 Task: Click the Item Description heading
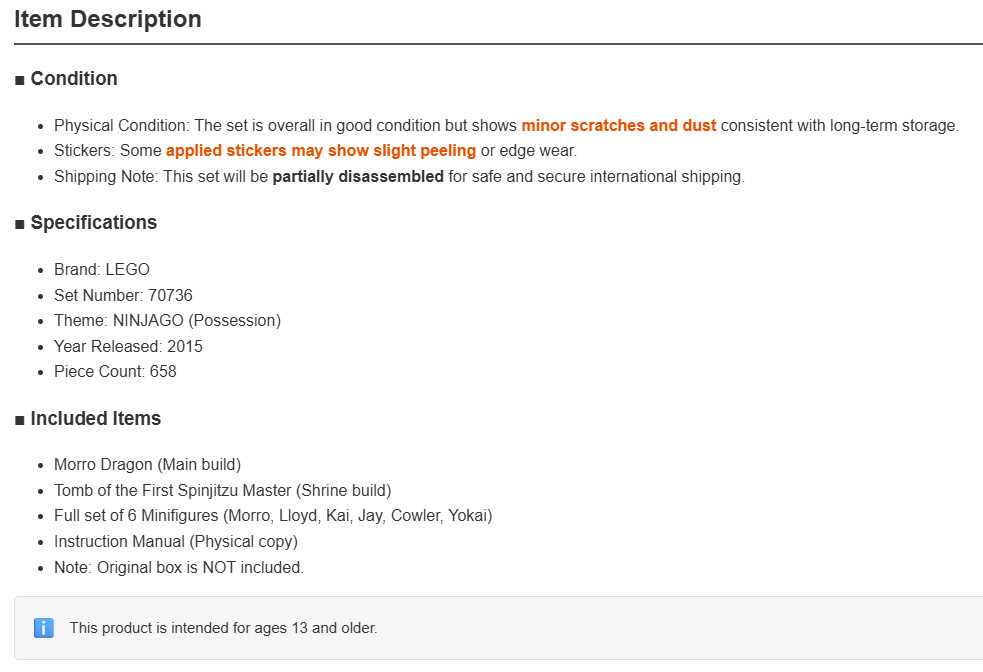(108, 19)
